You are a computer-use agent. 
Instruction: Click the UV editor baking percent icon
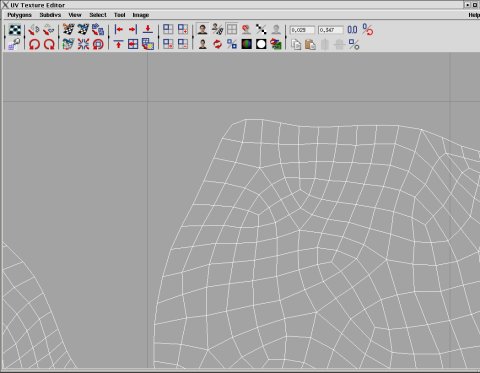[232, 44]
